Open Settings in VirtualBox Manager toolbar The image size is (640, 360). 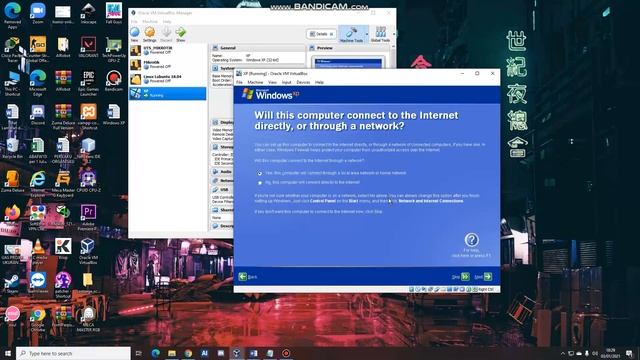click(149, 34)
